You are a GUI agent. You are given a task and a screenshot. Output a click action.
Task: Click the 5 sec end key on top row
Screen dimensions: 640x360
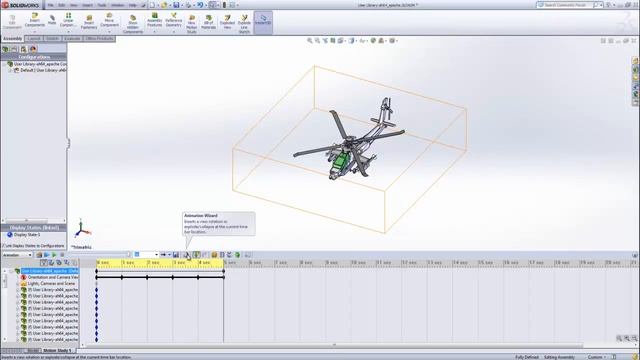pos(224,271)
